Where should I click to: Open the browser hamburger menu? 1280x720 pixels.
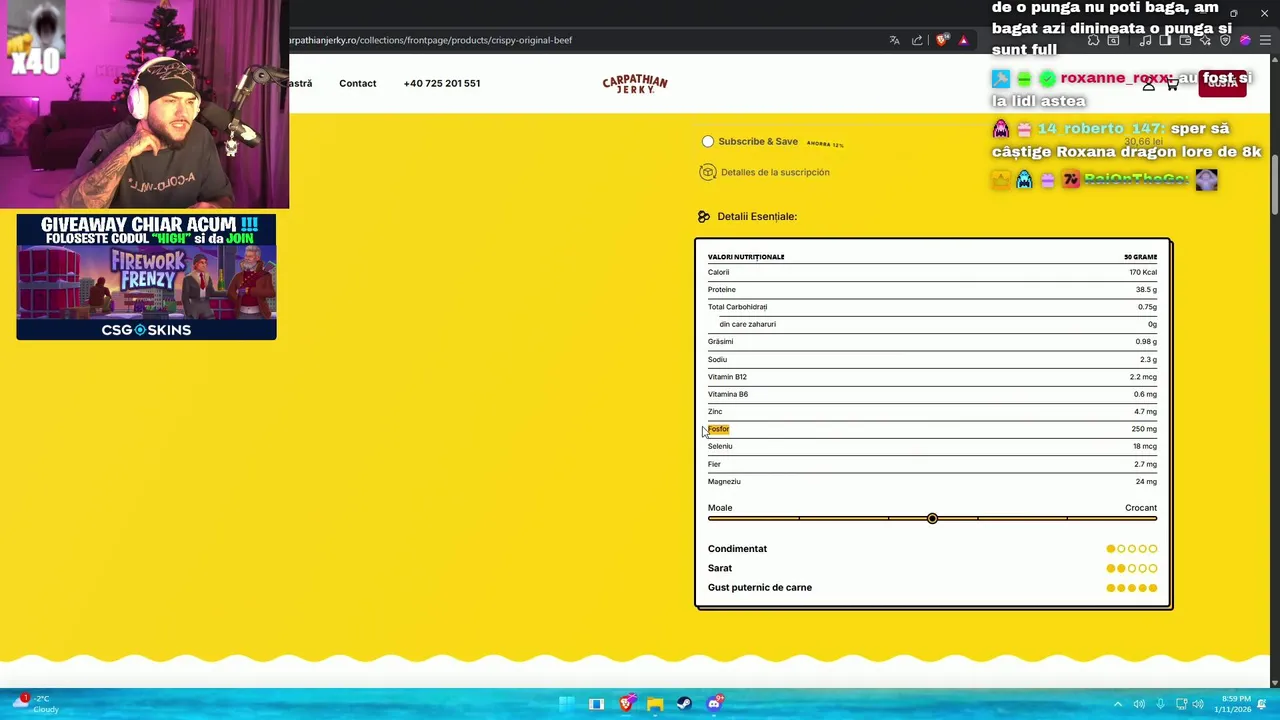pyautogui.click(x=1265, y=40)
